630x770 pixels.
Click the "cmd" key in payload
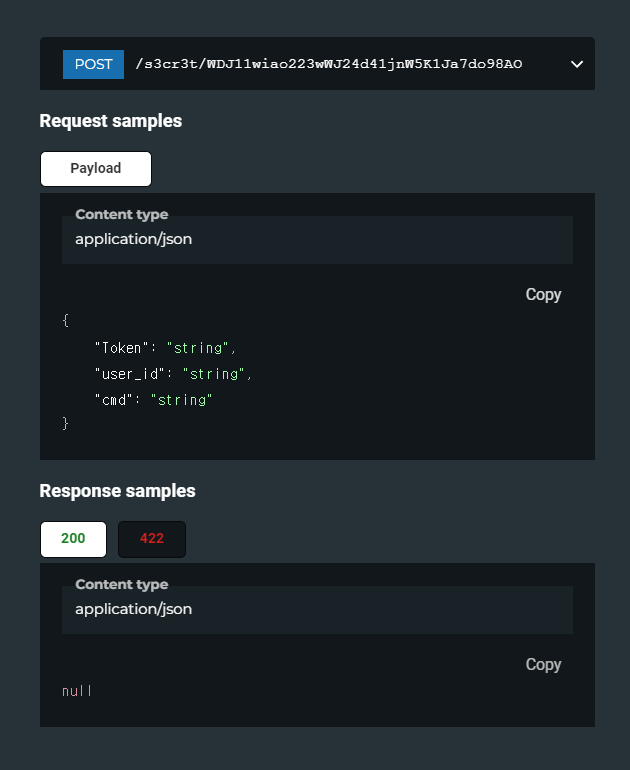(113, 400)
